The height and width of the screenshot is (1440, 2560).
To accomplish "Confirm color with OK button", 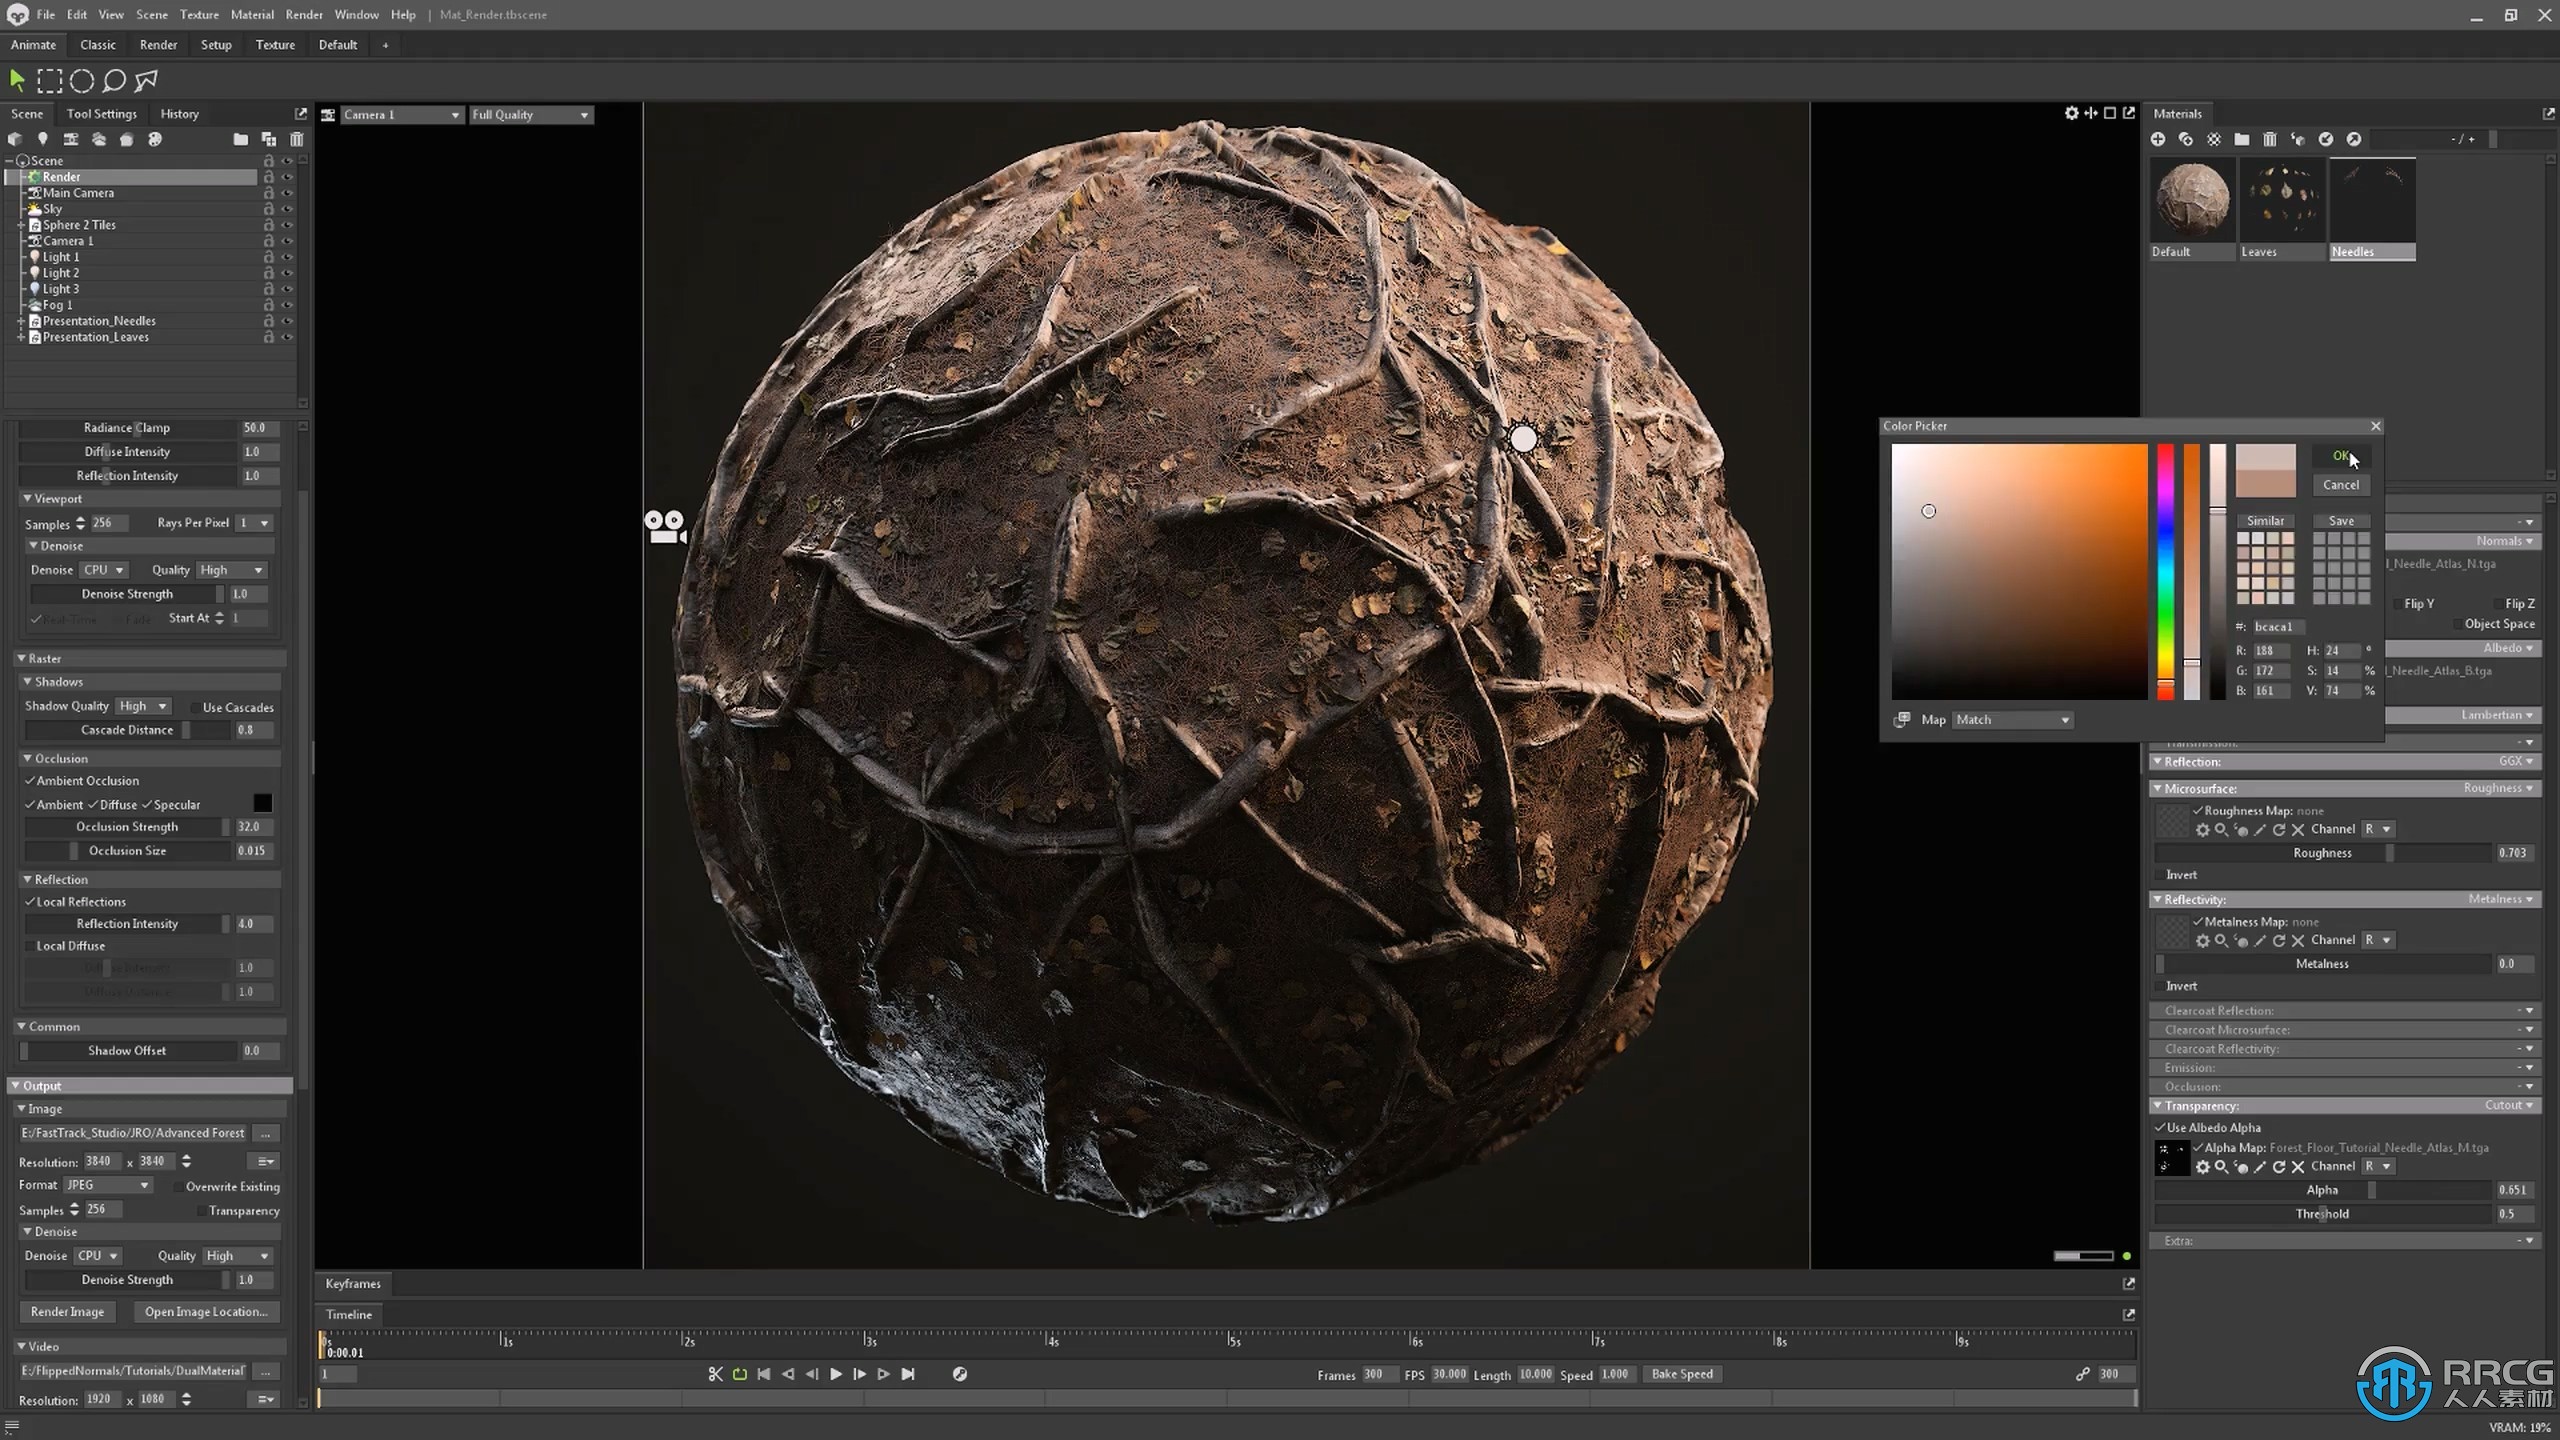I will point(2340,456).
